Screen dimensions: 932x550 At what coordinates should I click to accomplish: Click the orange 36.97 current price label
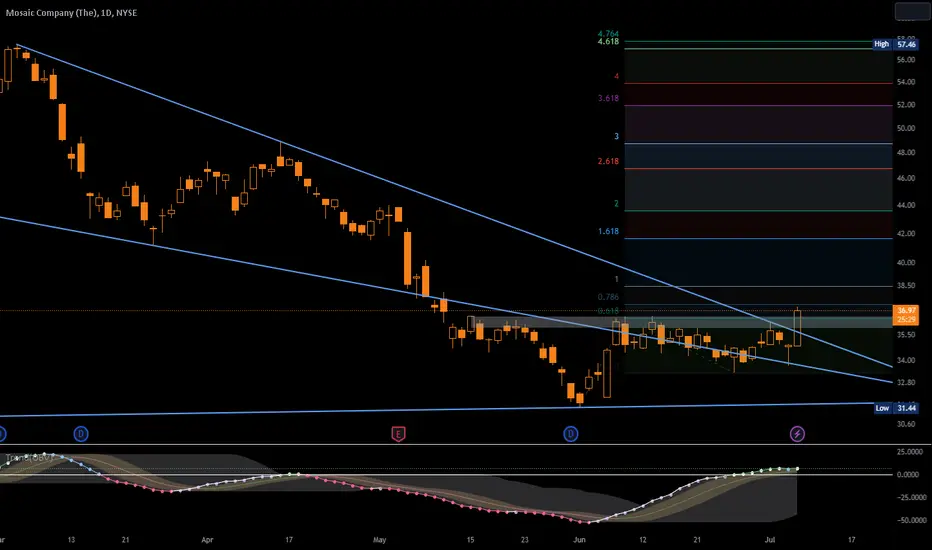click(x=906, y=315)
